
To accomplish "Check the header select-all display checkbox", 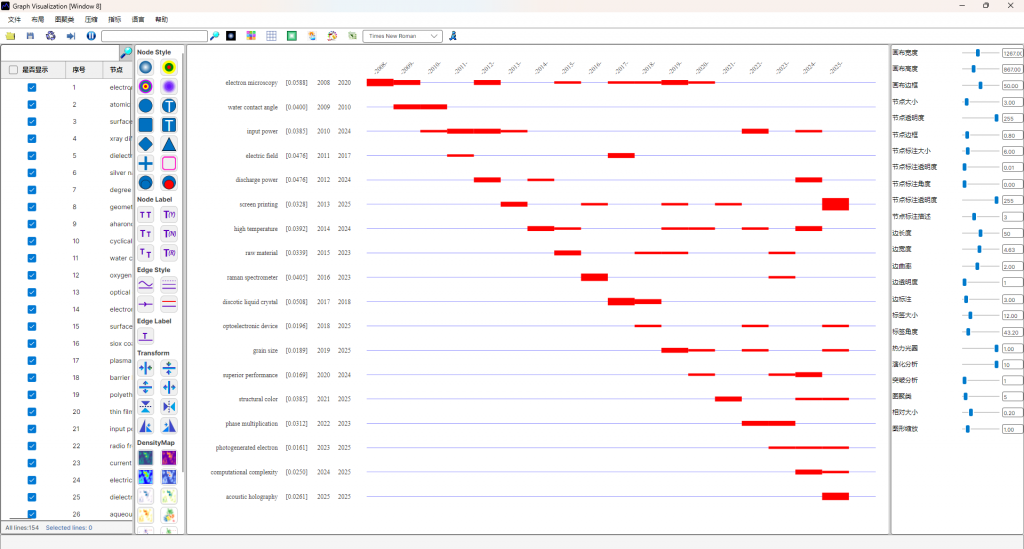I will (13, 70).
